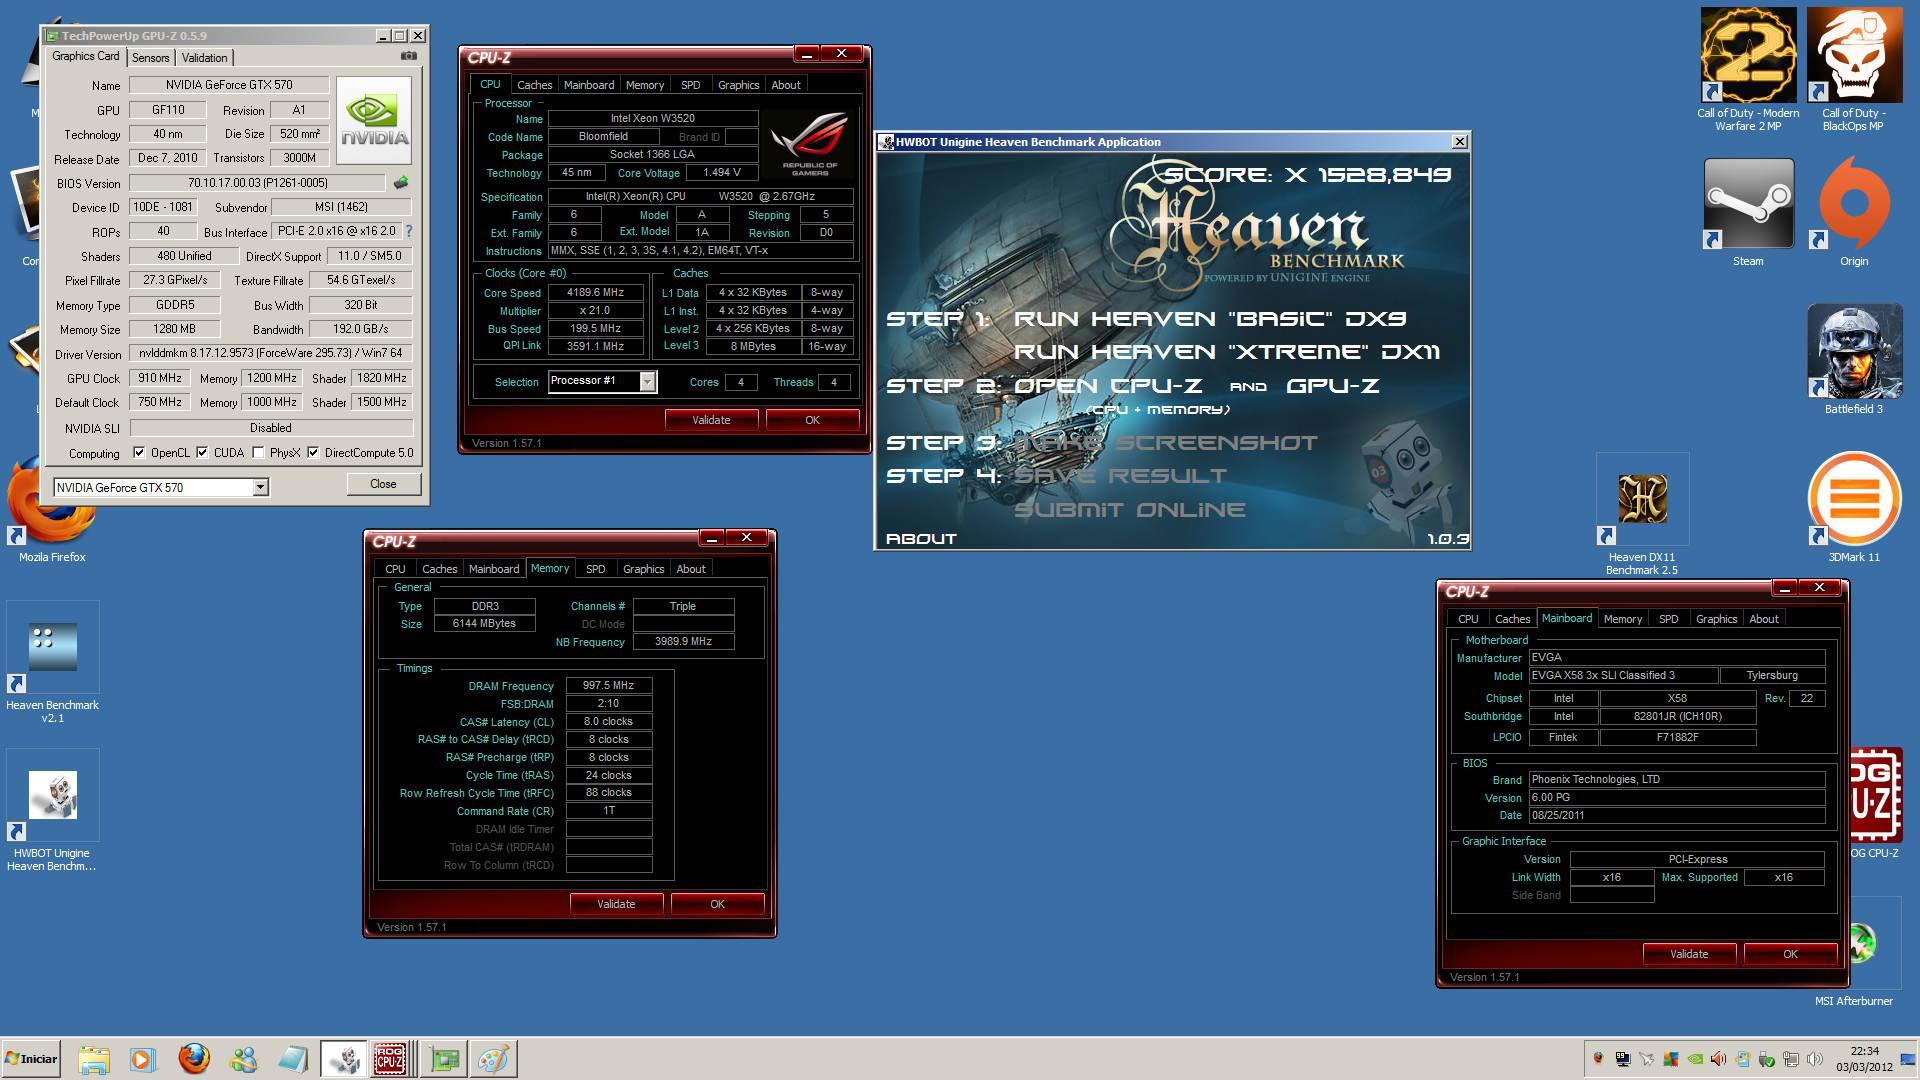Click Validate in CPU-Z memory window
Viewport: 1920px width, 1080px height.
[x=616, y=904]
